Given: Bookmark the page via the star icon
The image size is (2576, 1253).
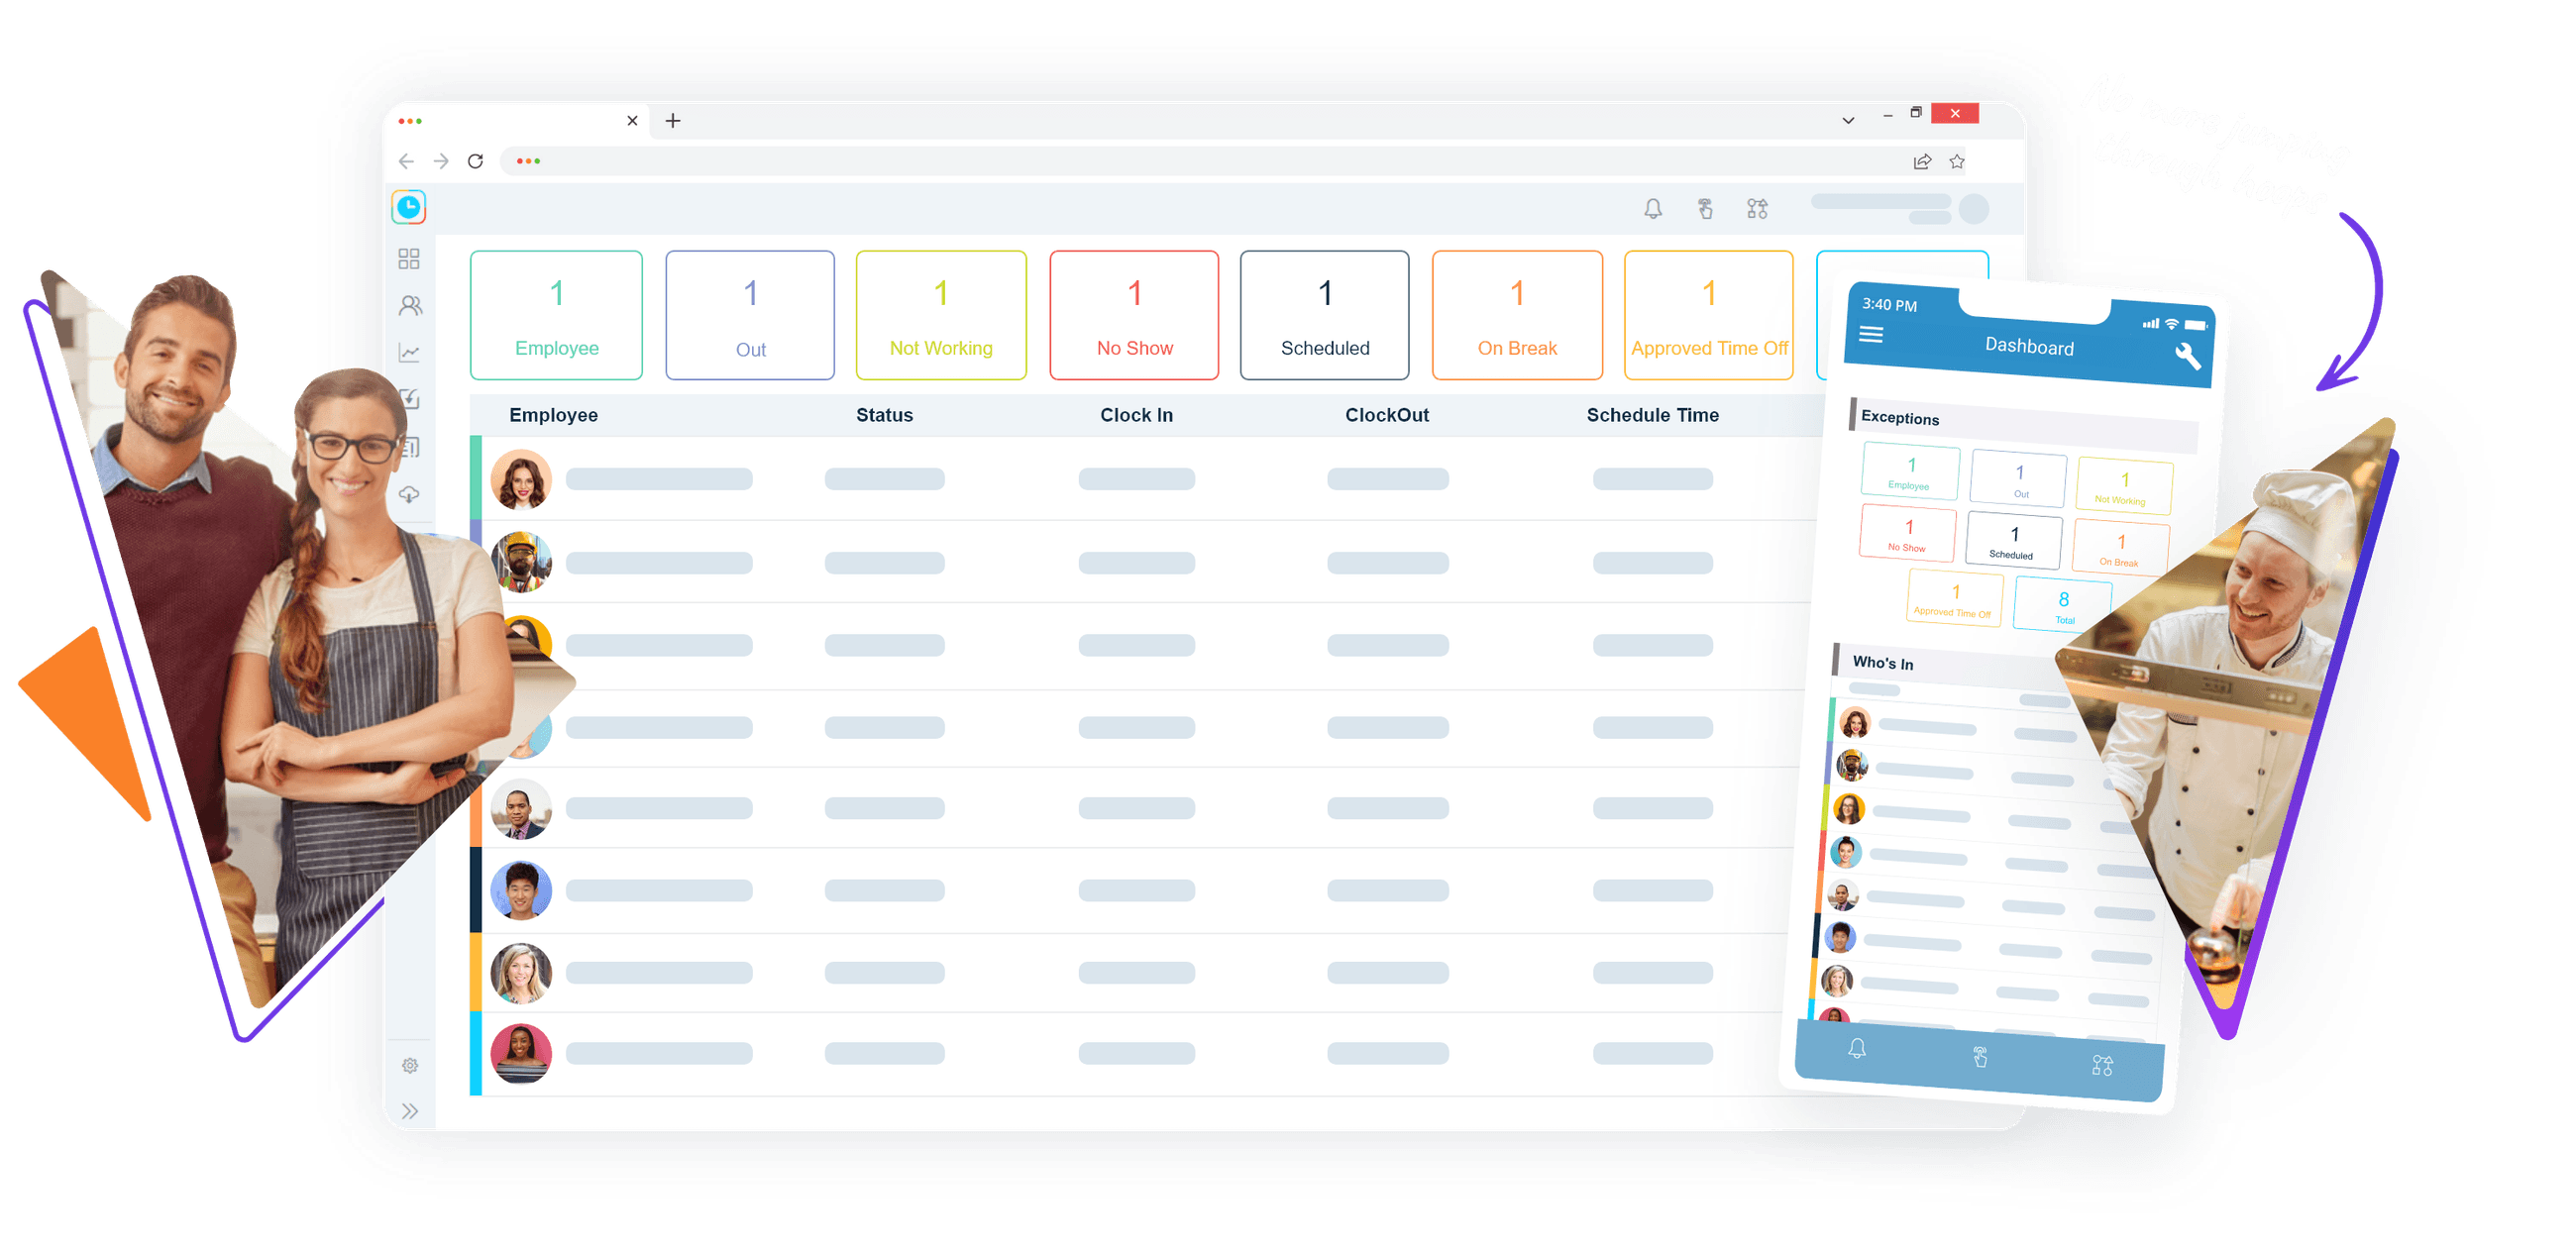Looking at the screenshot, I should click(x=1955, y=161).
